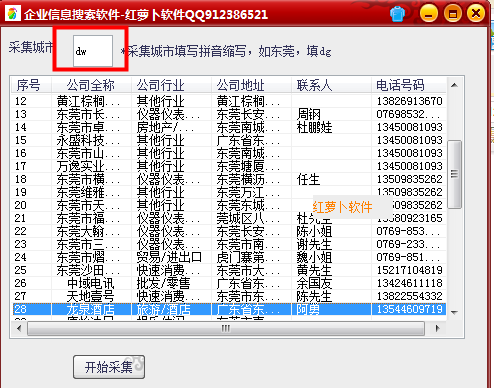Click the vertical scrollbar thumb
Screen dimensions: 494x388
[x=454, y=174]
